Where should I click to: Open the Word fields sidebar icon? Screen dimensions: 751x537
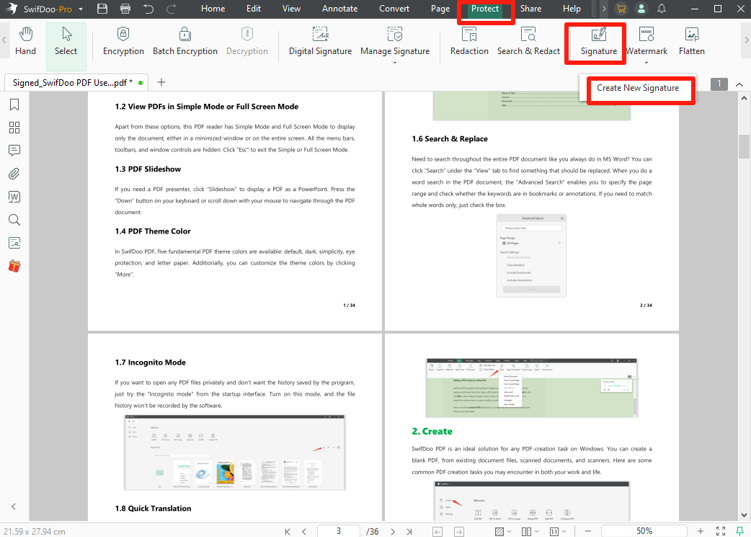[x=14, y=197]
